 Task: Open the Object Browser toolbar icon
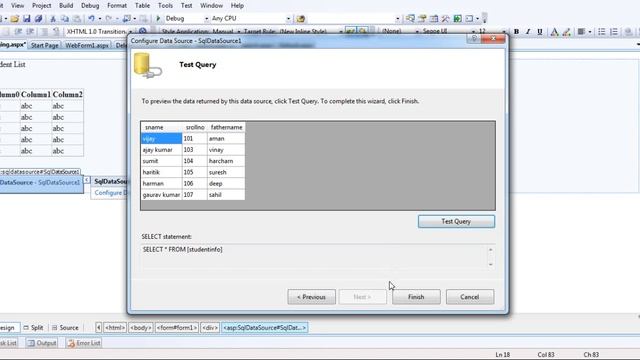pyautogui.click(x=433, y=18)
